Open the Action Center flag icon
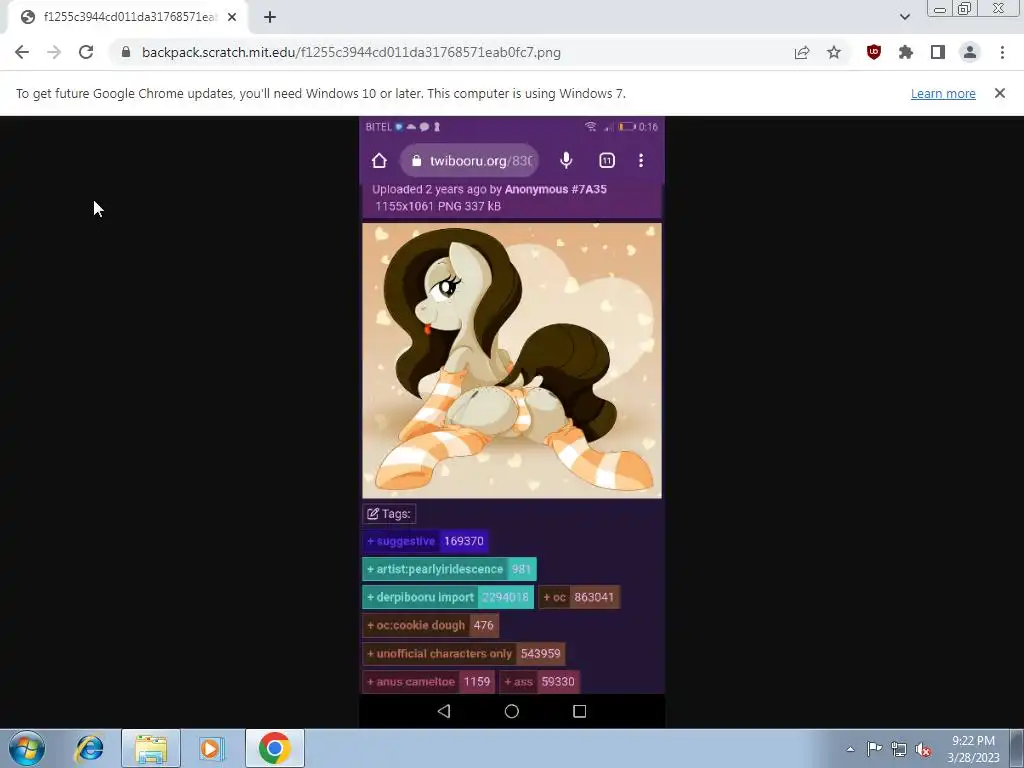Screen dimensions: 1024x768 (874, 749)
